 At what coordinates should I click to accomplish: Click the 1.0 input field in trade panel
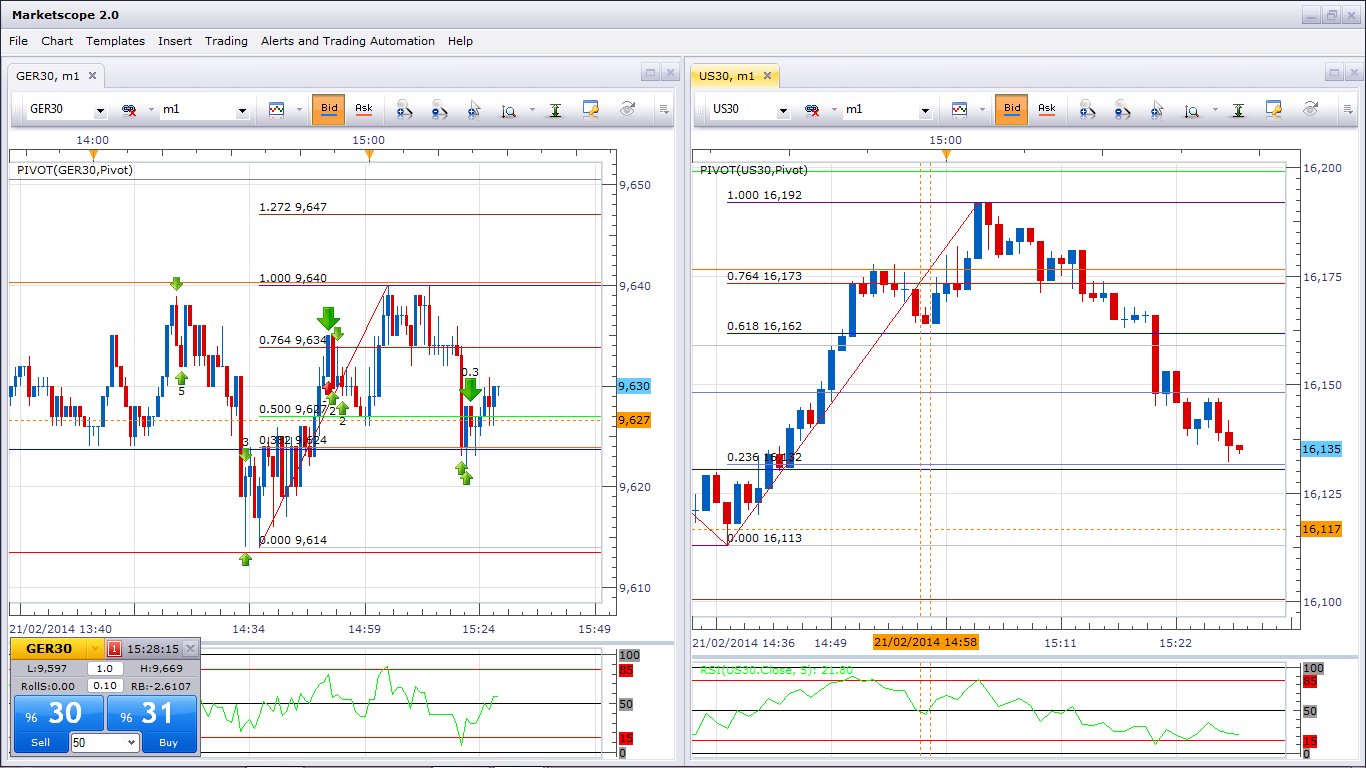tap(104, 668)
